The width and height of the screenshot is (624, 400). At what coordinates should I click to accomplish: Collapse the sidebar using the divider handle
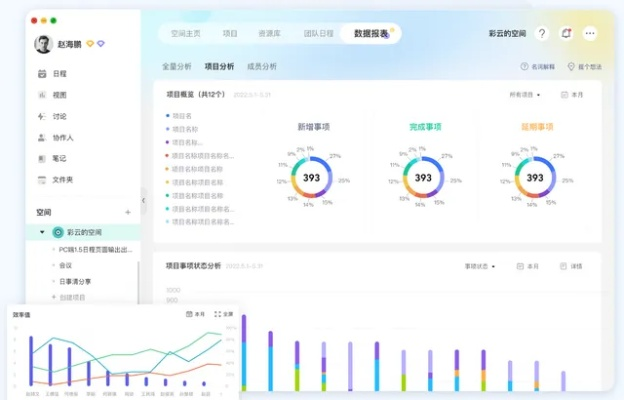coord(142,200)
